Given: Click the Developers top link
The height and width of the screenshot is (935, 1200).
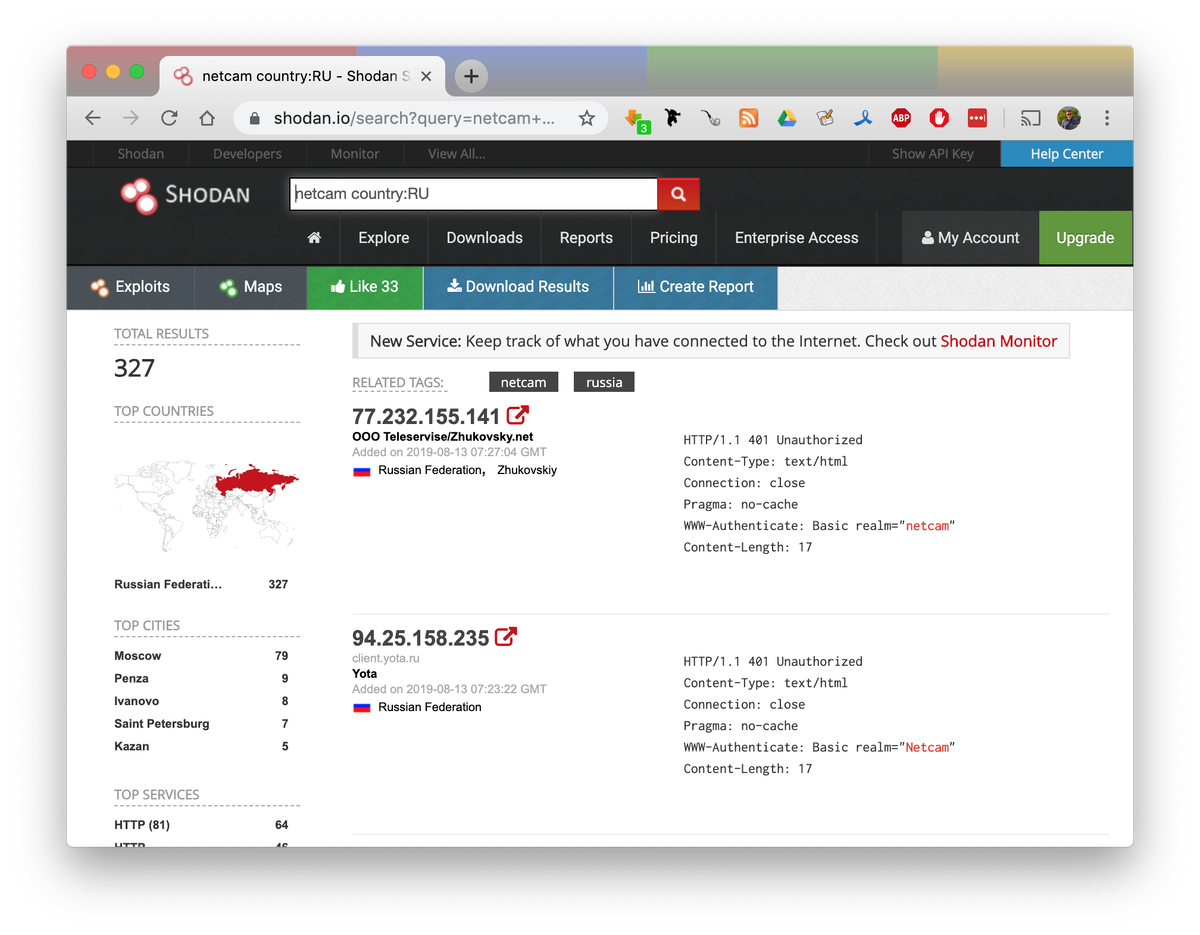Looking at the screenshot, I should (x=247, y=153).
